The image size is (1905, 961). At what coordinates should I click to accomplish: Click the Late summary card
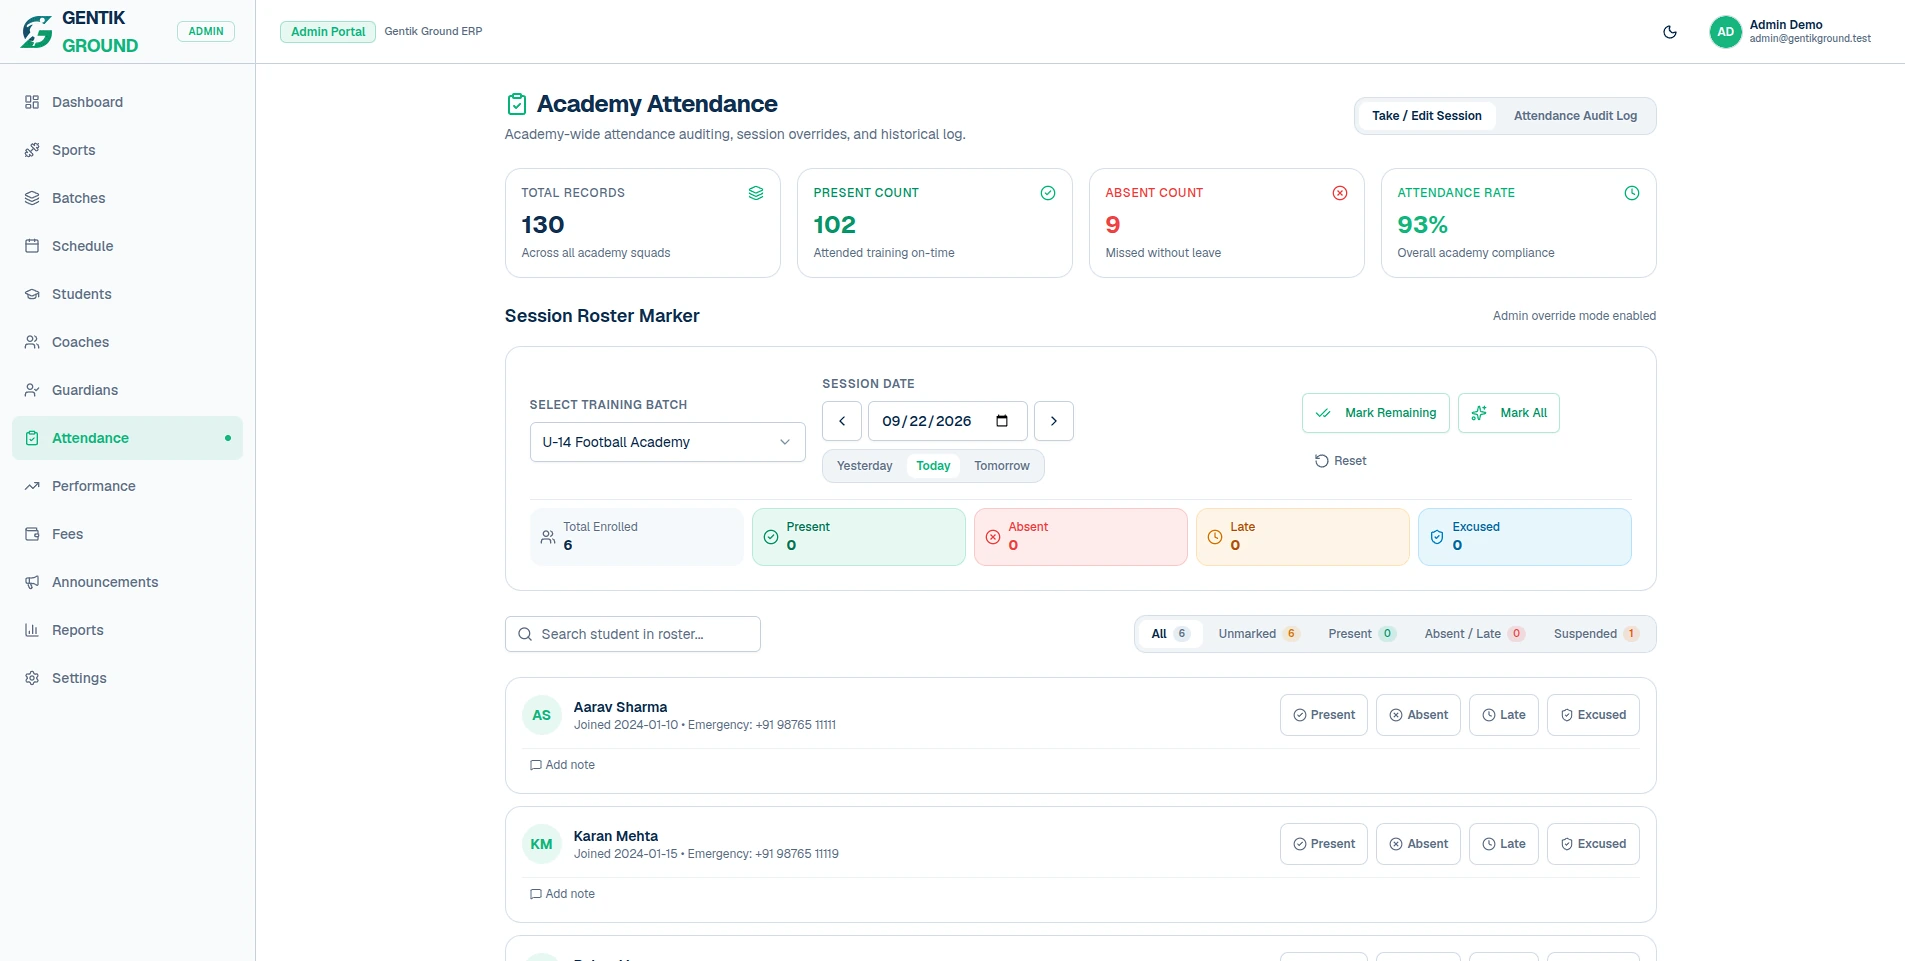[1303, 537]
